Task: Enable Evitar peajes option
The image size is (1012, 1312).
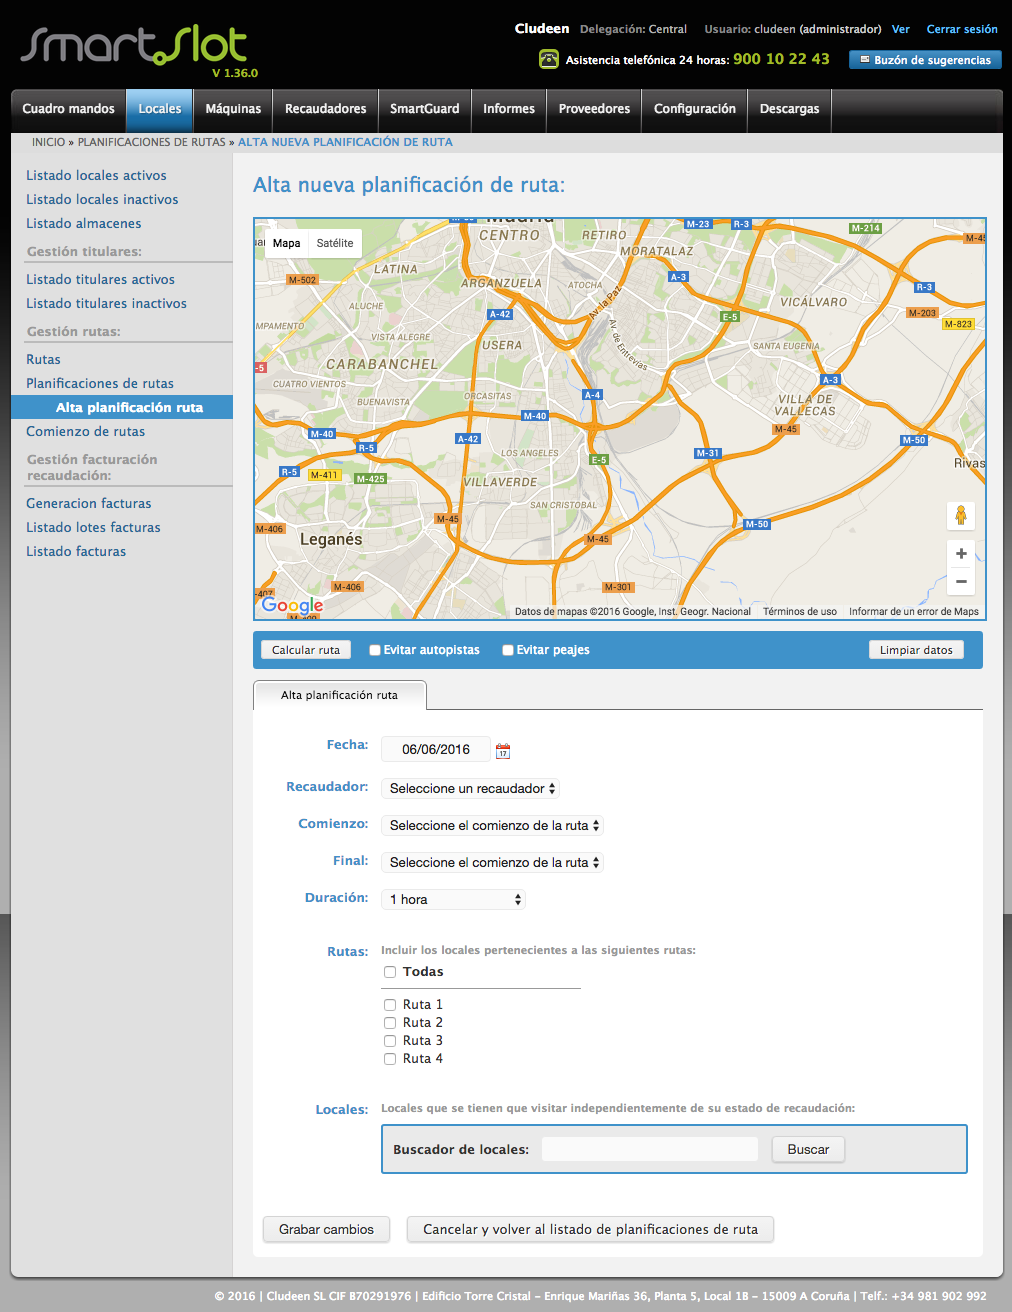Action: 508,650
